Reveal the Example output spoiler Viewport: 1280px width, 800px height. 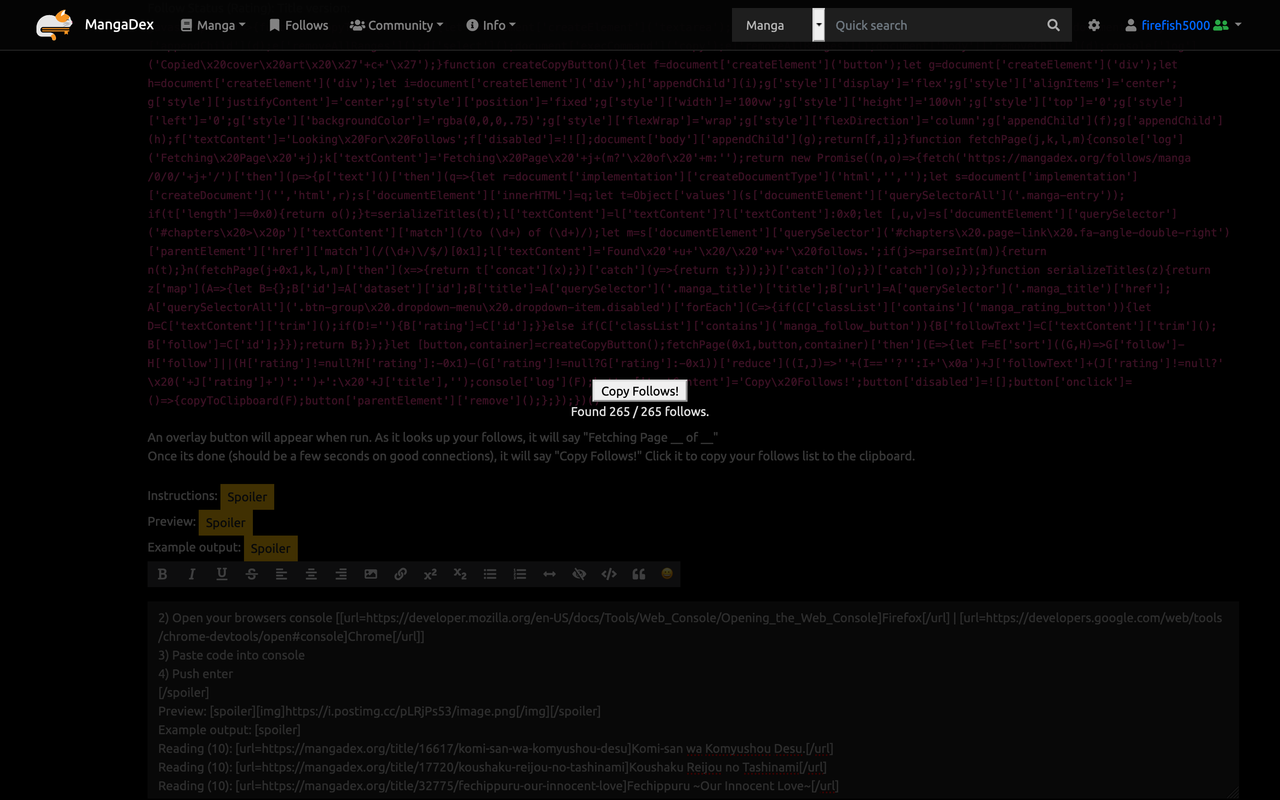(x=270, y=548)
